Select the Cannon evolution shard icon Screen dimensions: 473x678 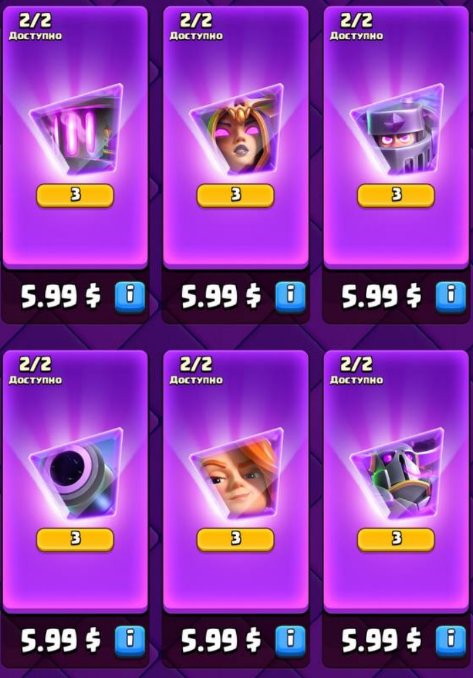tap(76, 475)
